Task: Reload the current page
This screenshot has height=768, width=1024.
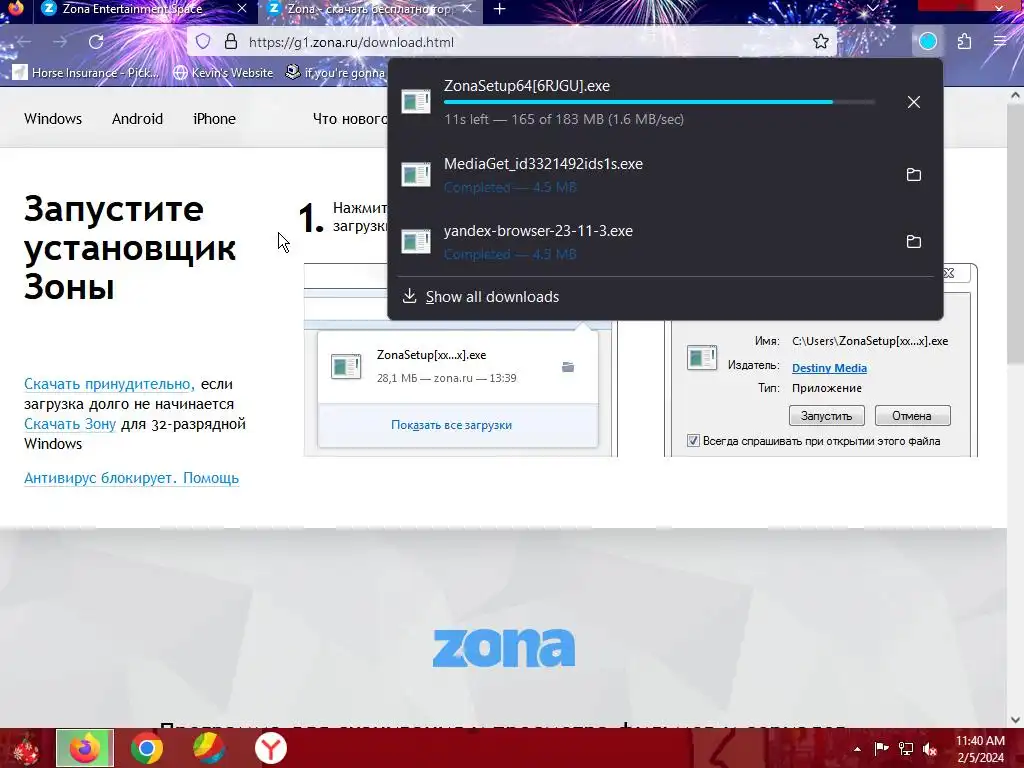Action: 96,42
